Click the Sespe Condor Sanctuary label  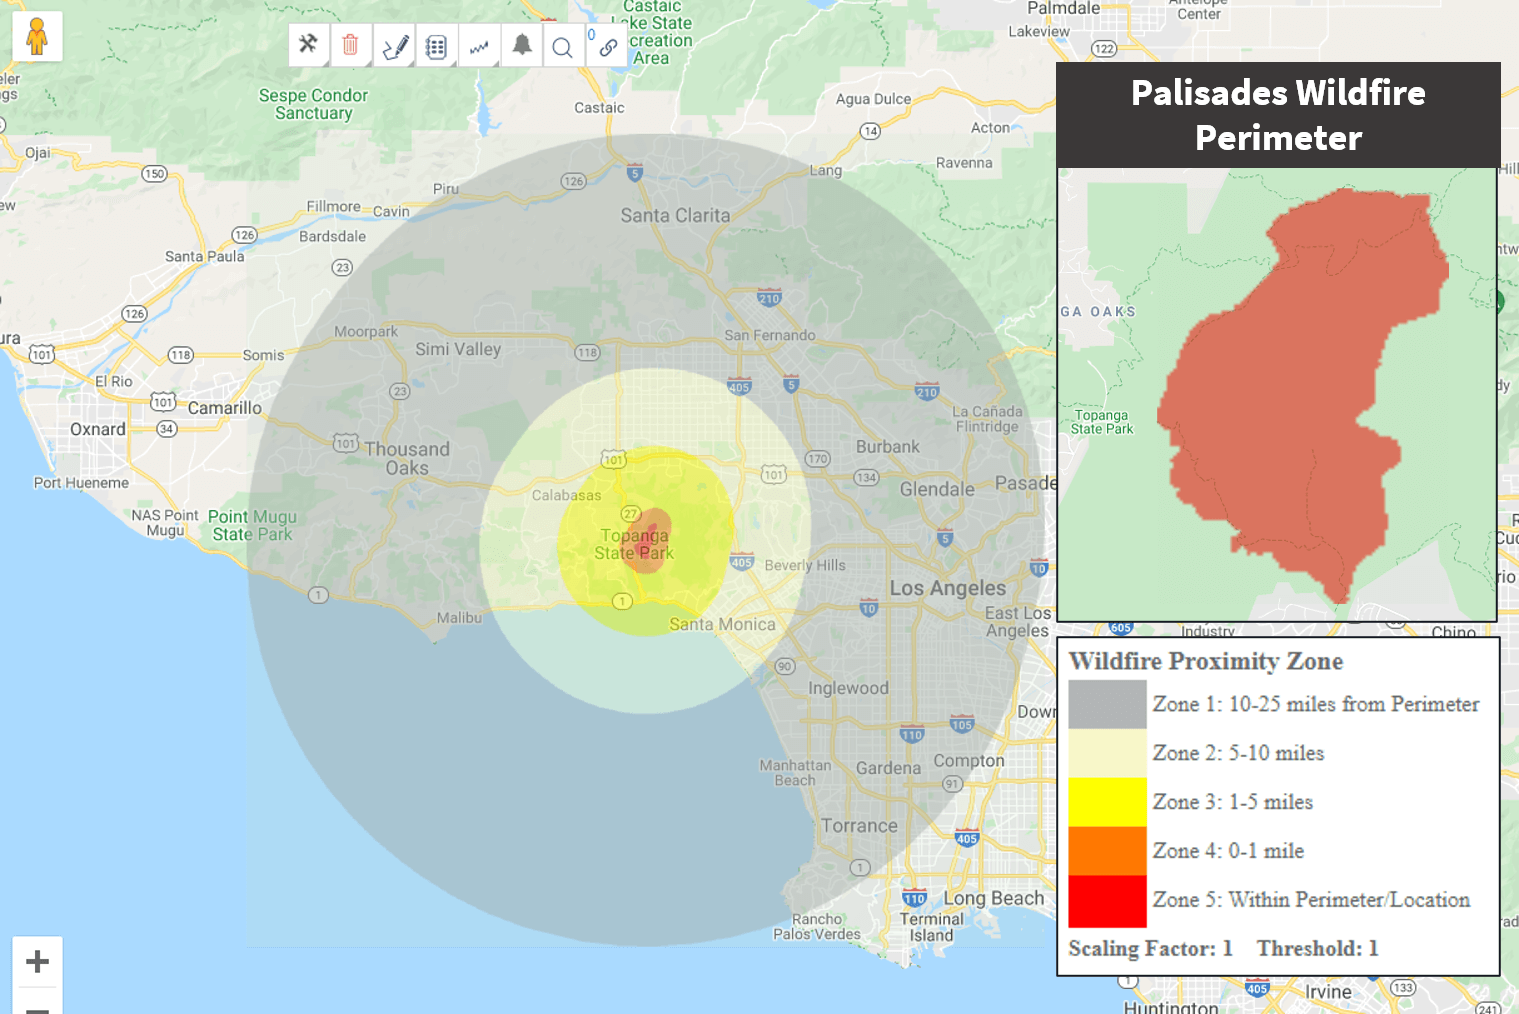[313, 104]
